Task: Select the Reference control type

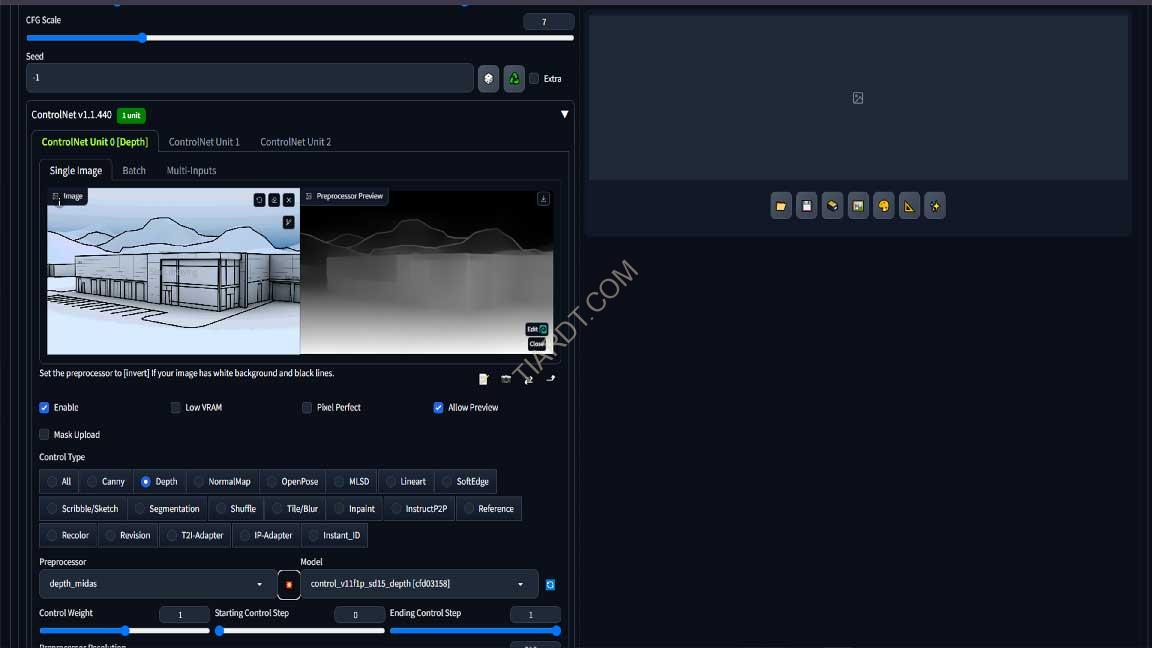Action: tap(489, 508)
